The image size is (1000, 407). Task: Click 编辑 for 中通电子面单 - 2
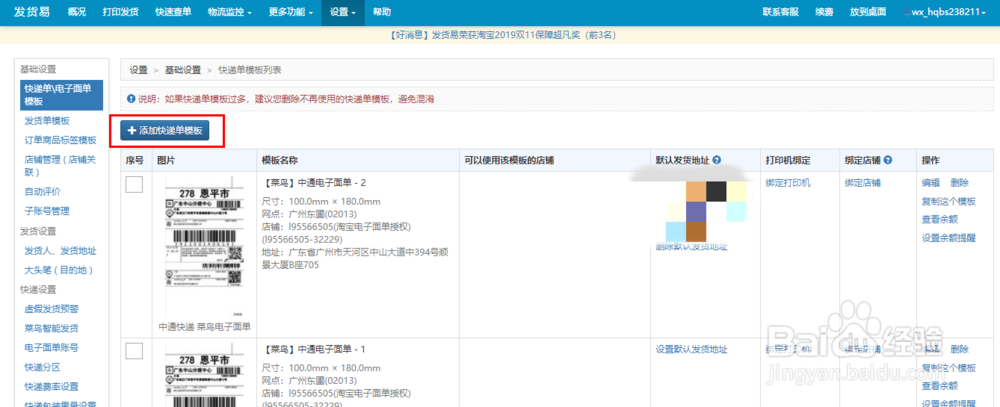click(x=930, y=183)
